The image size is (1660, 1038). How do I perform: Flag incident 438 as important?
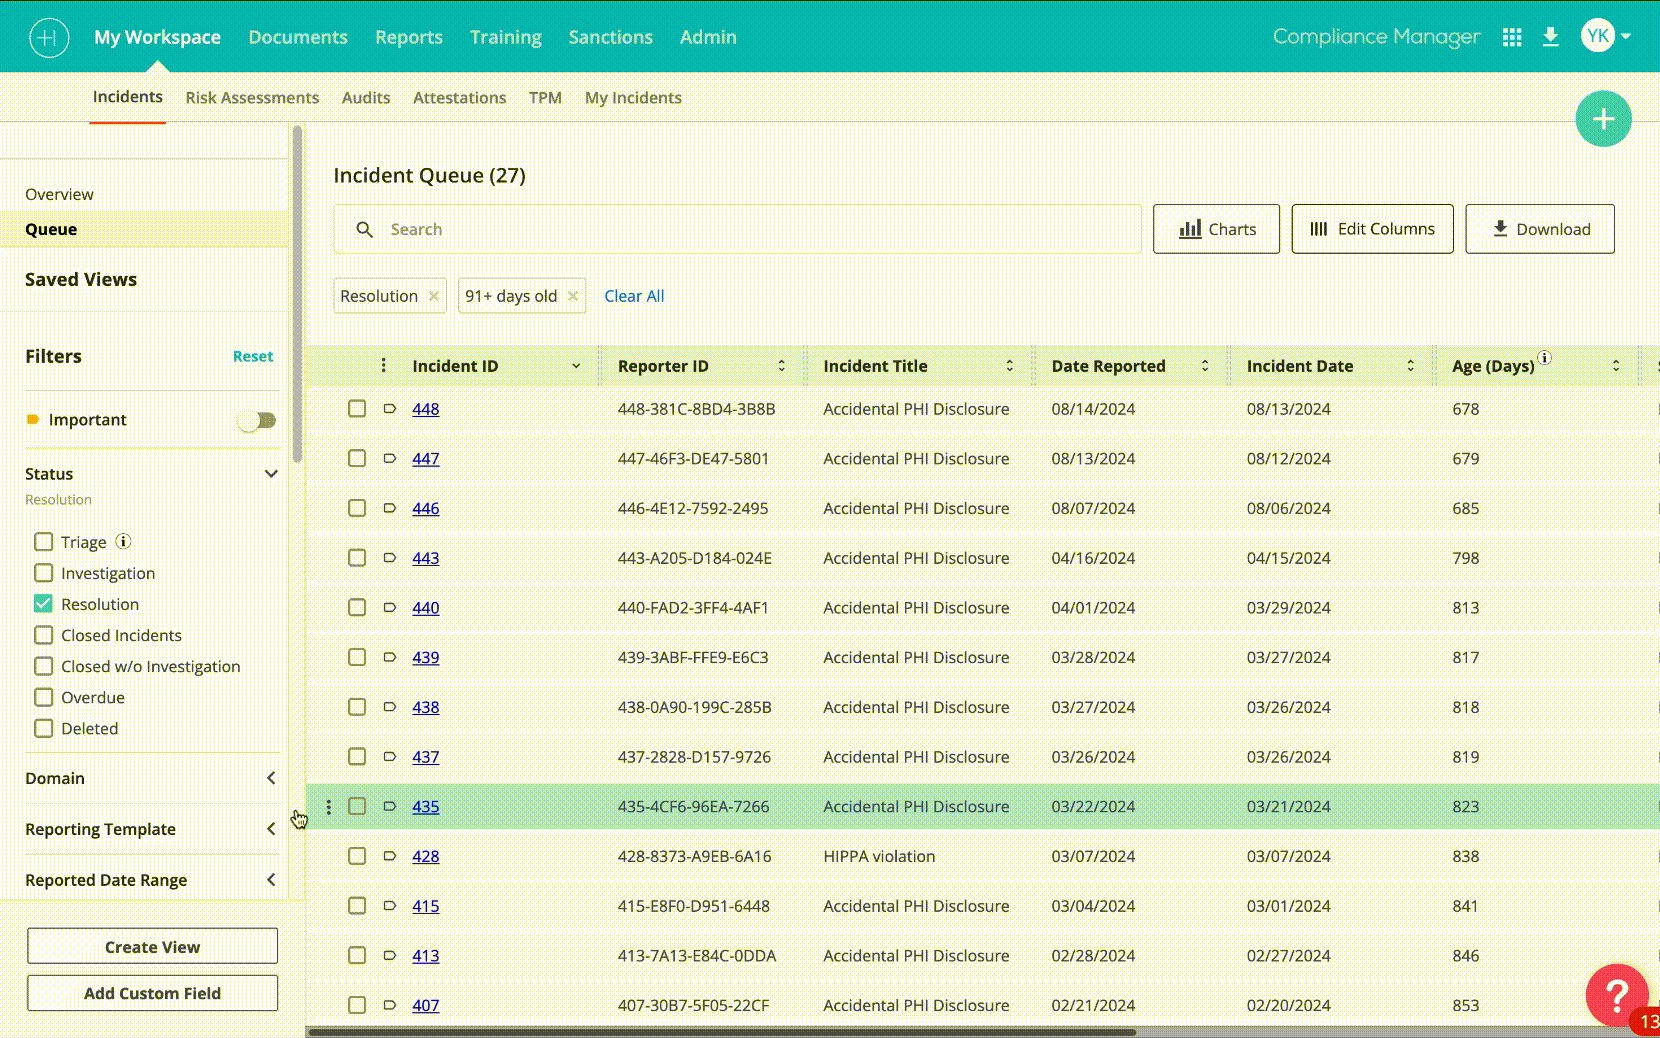[x=390, y=706]
